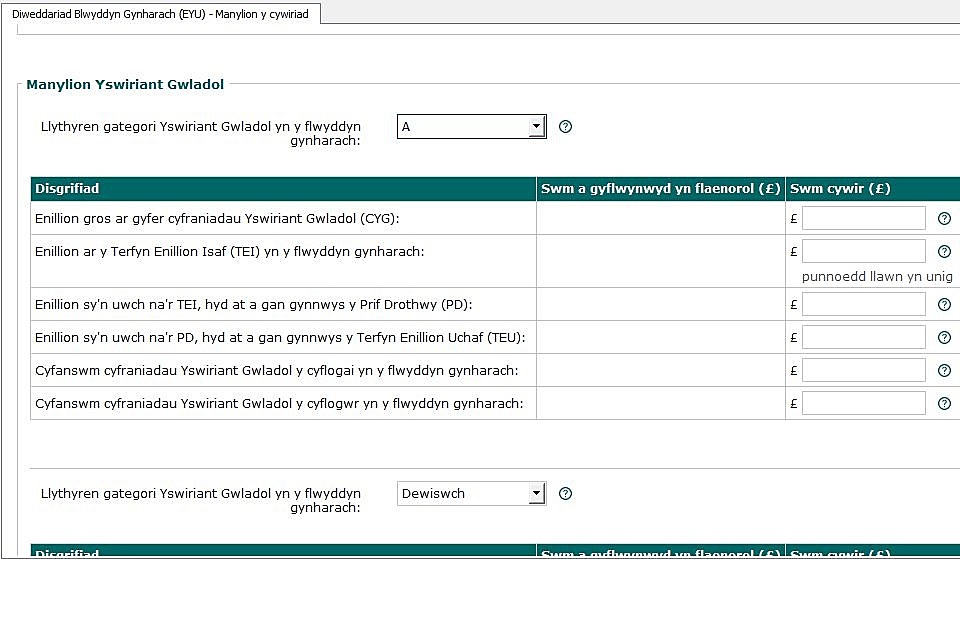The height and width of the screenshot is (640, 960).
Task: Click the Prif Drothwy (PD) earnings input
Action: (863, 305)
